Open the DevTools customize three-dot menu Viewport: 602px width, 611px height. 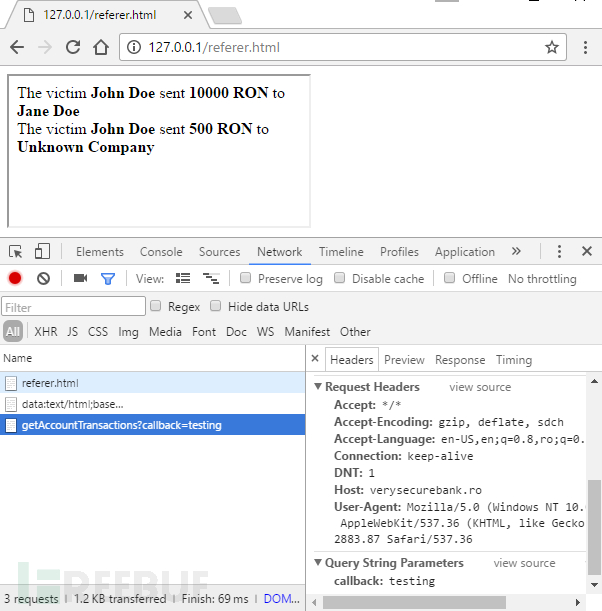(x=559, y=251)
